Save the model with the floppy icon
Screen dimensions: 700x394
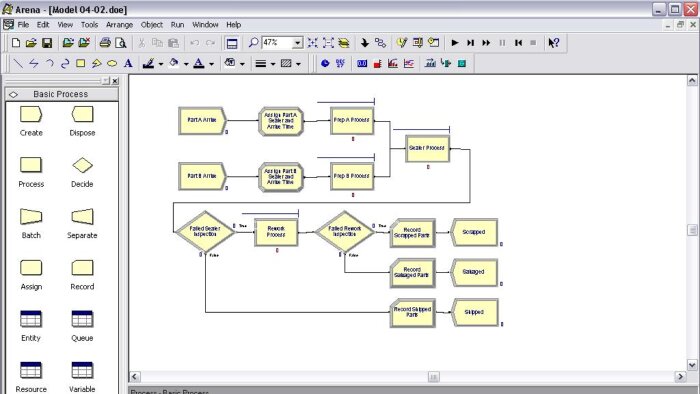[x=47, y=43]
